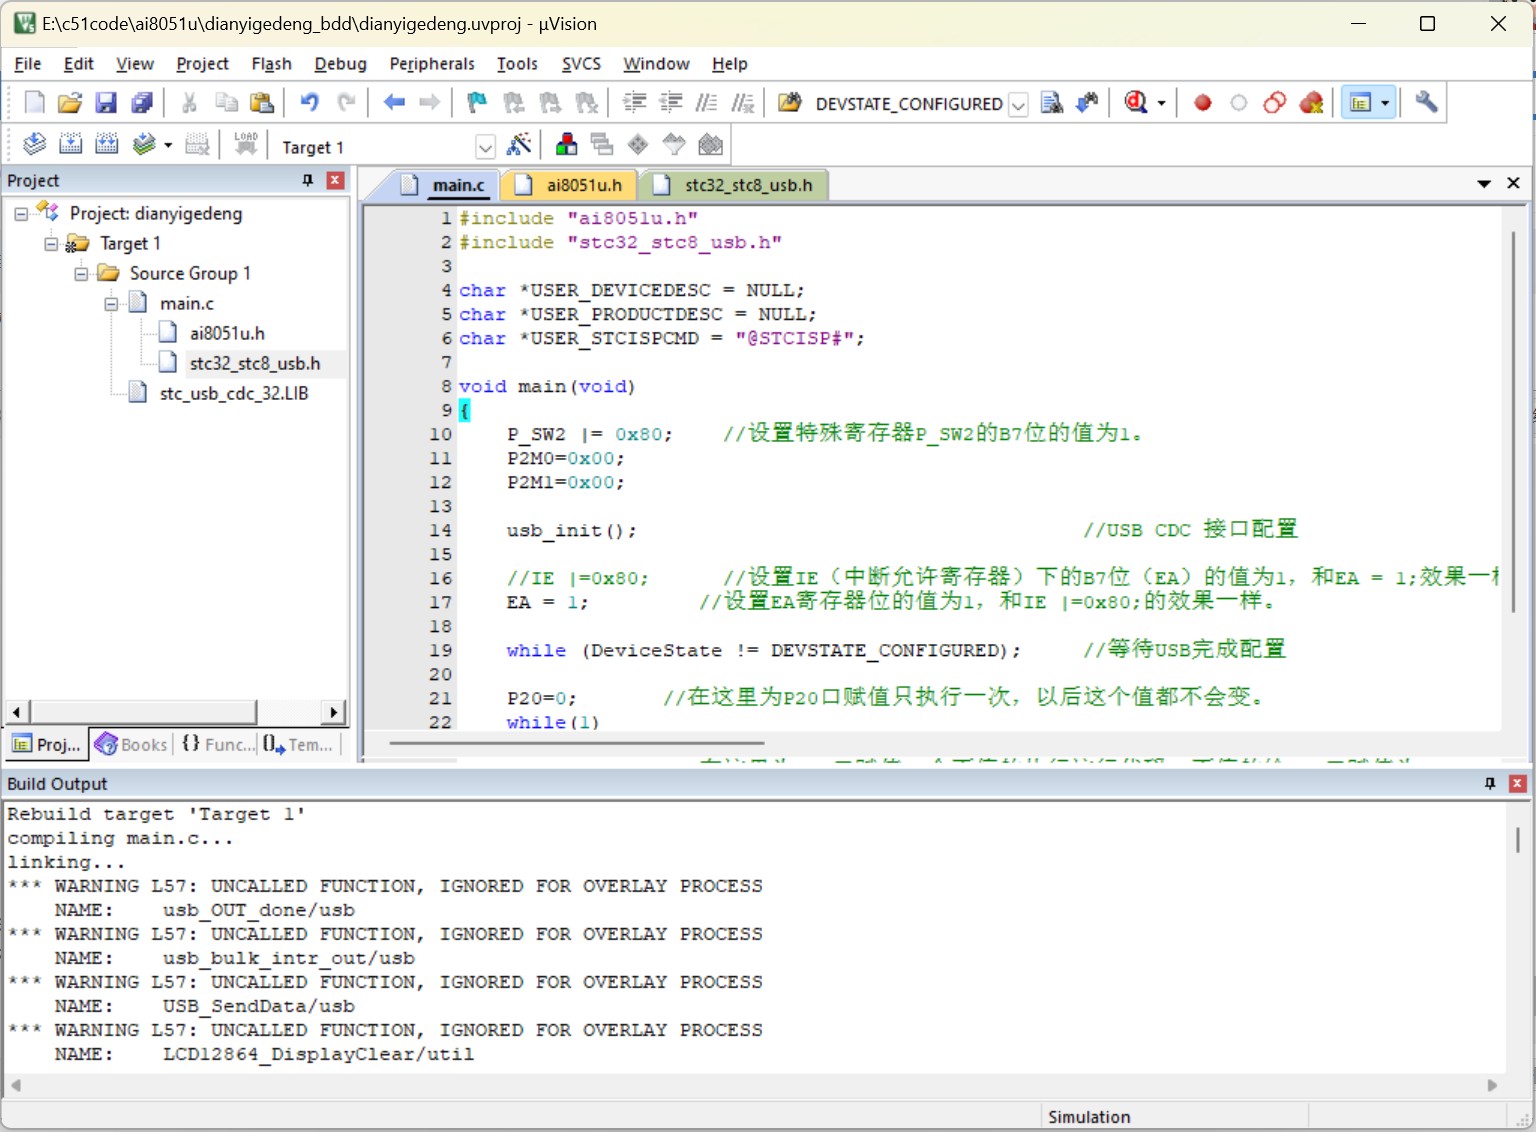Run incremental find with blue arrow binoculars

1087,102
